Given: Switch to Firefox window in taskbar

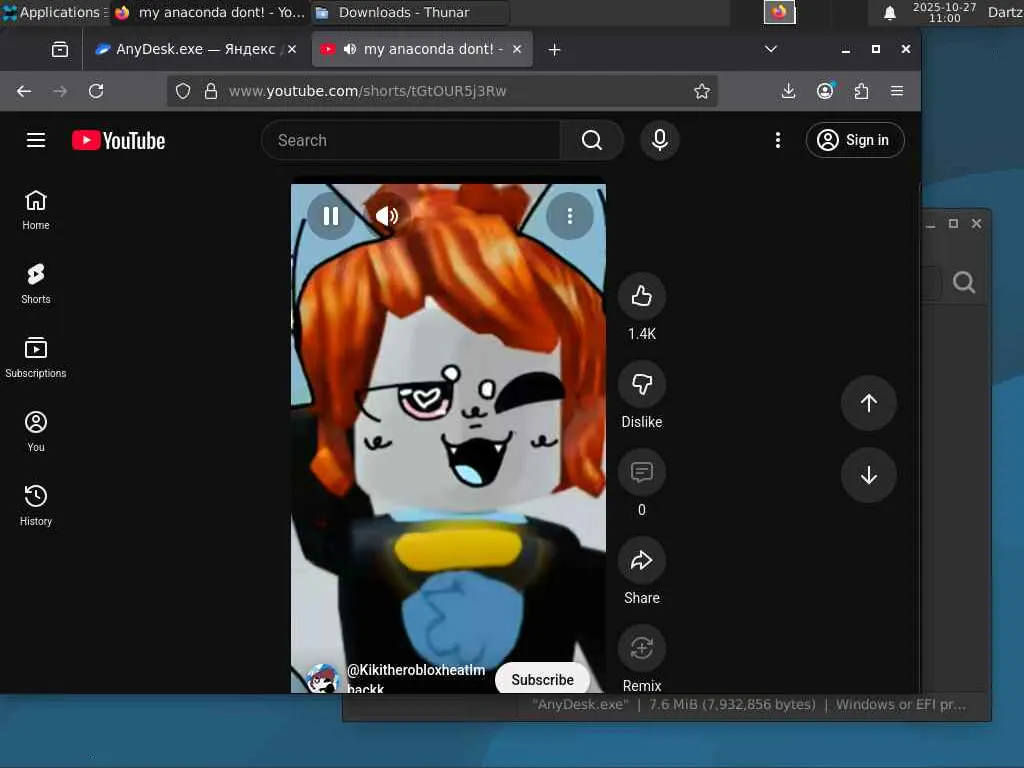Looking at the screenshot, I should tap(211, 12).
